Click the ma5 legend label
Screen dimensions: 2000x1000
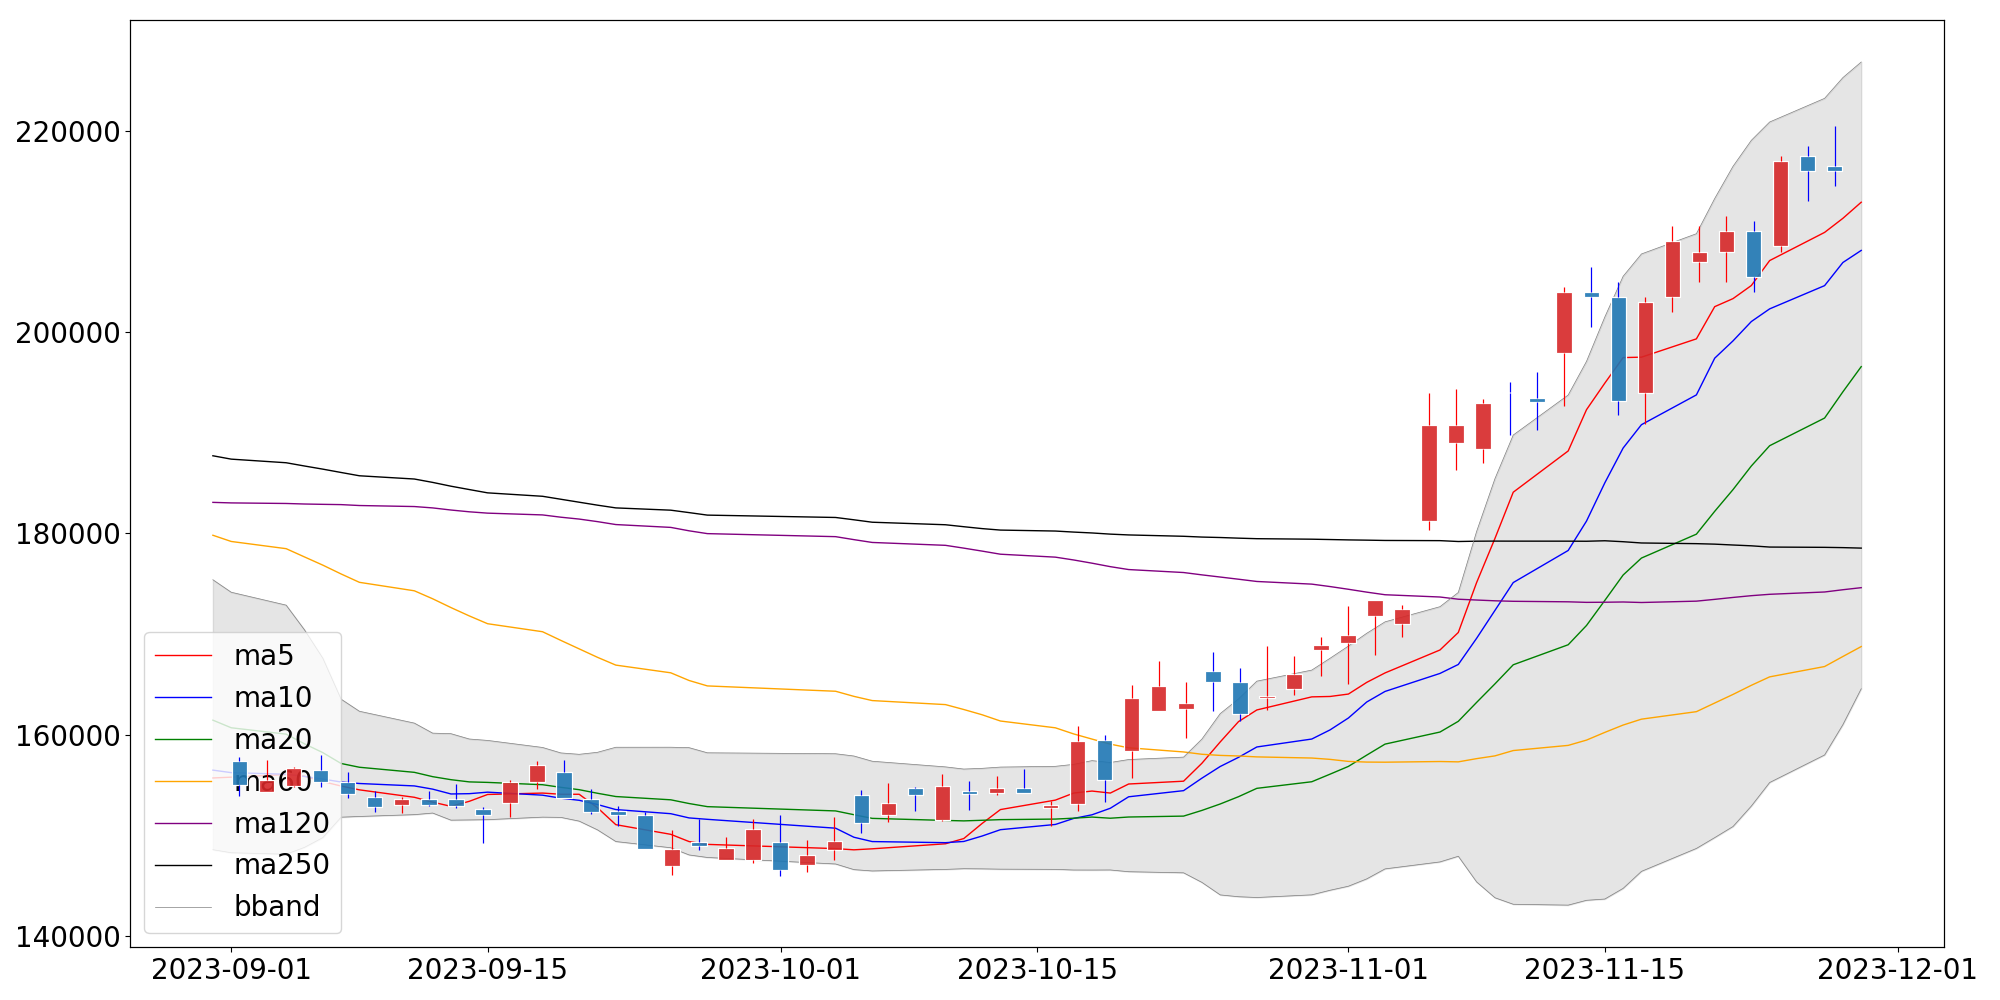pyautogui.click(x=264, y=656)
